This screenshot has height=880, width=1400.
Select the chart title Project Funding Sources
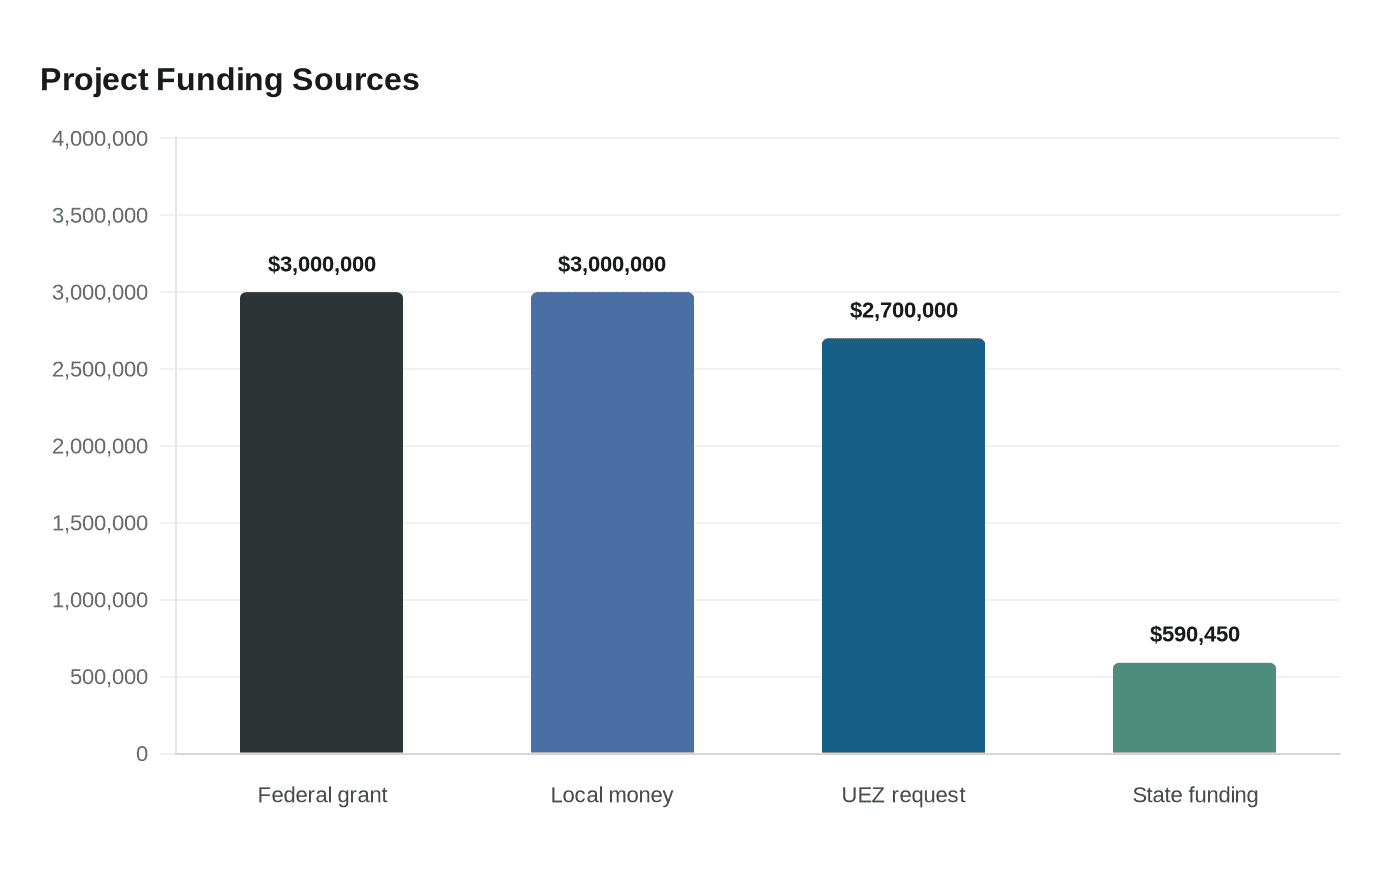click(x=230, y=79)
